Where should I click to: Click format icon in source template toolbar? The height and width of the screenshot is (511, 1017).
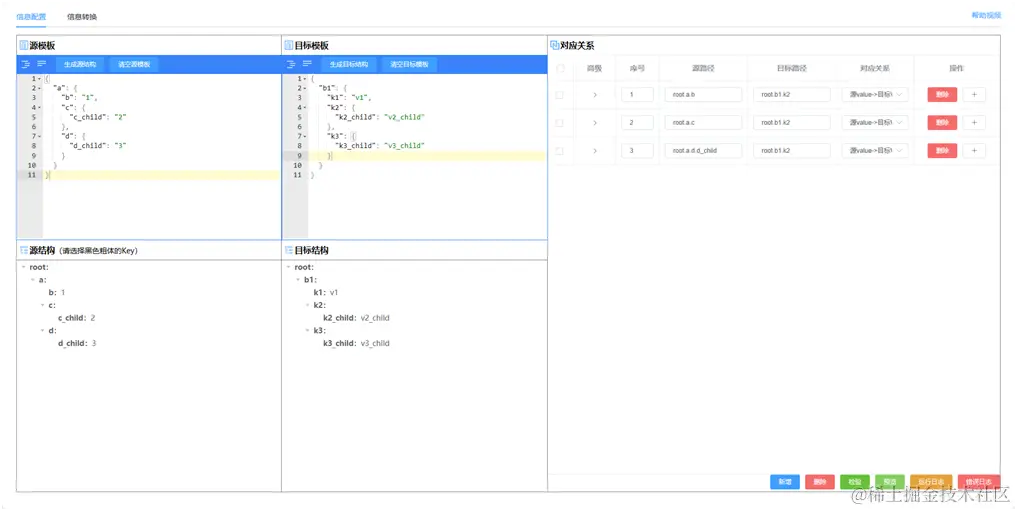click(x=26, y=64)
